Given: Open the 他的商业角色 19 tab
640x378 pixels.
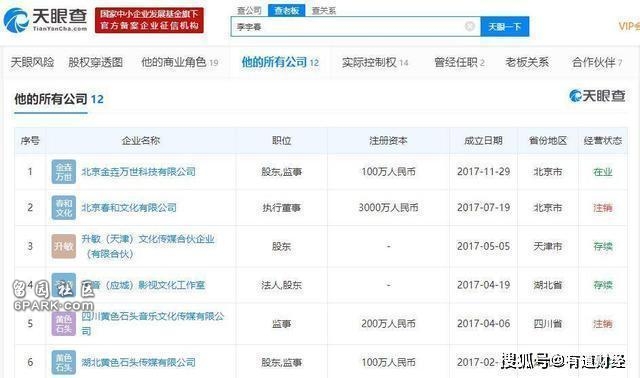Looking at the screenshot, I should (x=180, y=62).
